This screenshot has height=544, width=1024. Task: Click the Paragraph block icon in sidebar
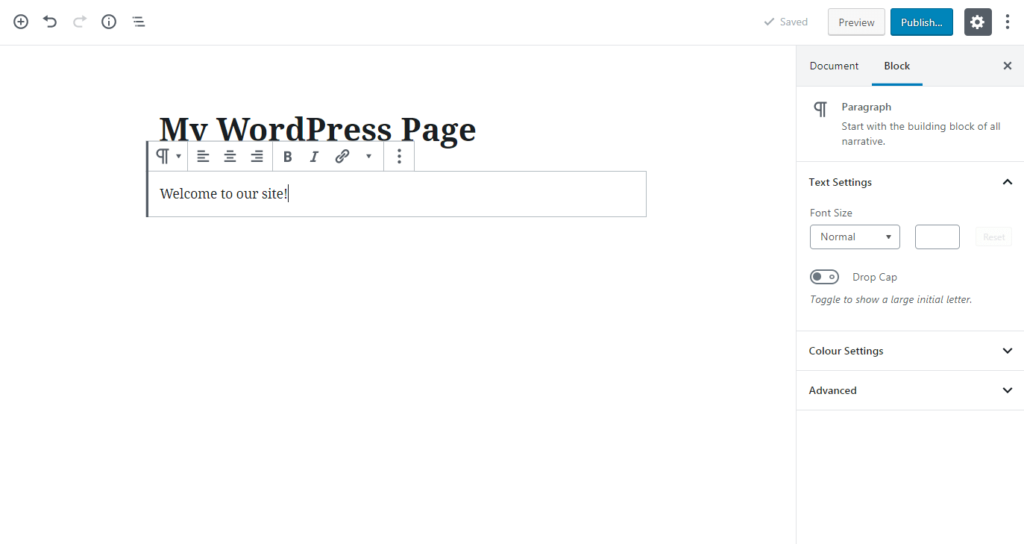pos(820,108)
